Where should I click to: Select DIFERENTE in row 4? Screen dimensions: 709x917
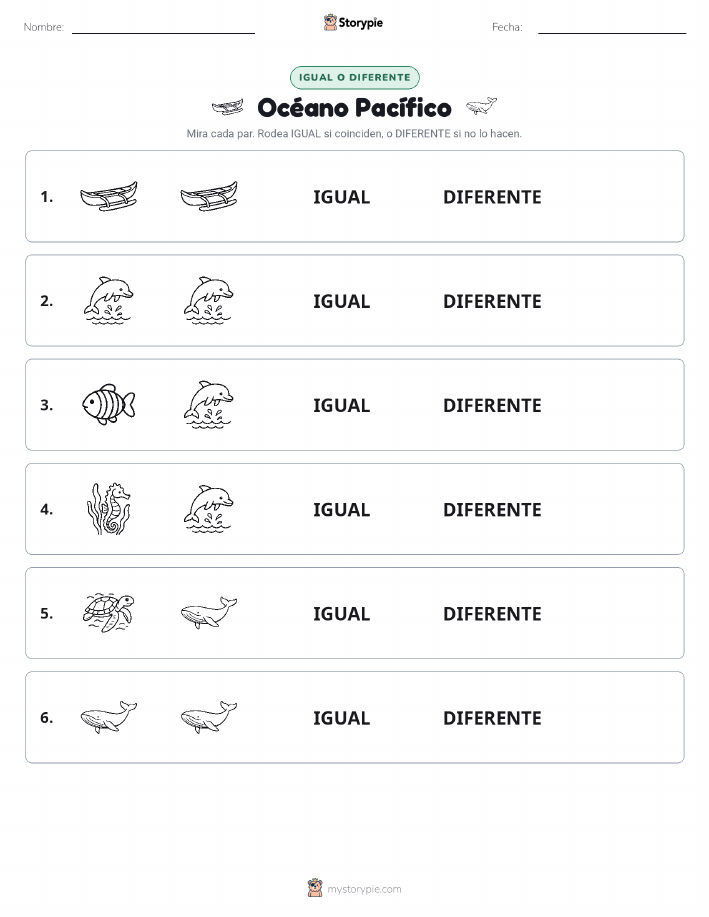(x=492, y=509)
